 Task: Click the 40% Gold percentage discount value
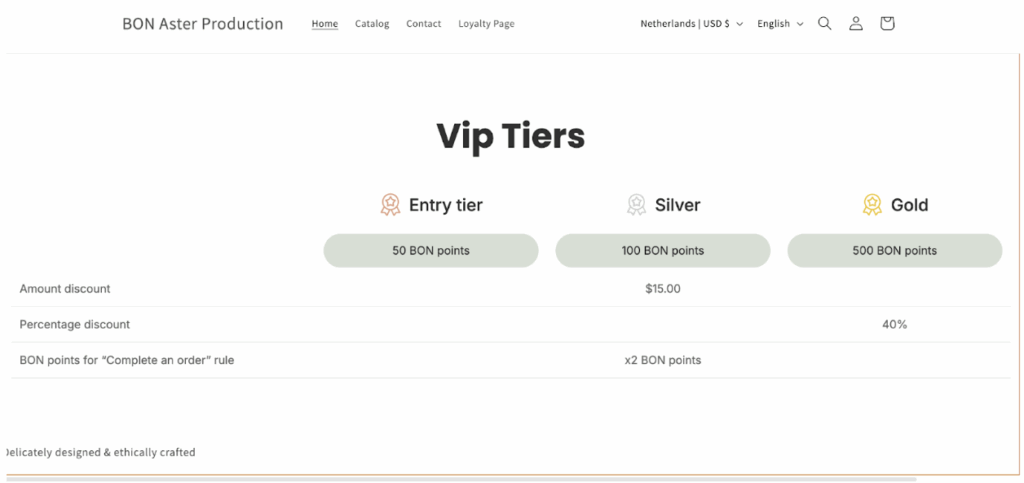click(x=895, y=324)
